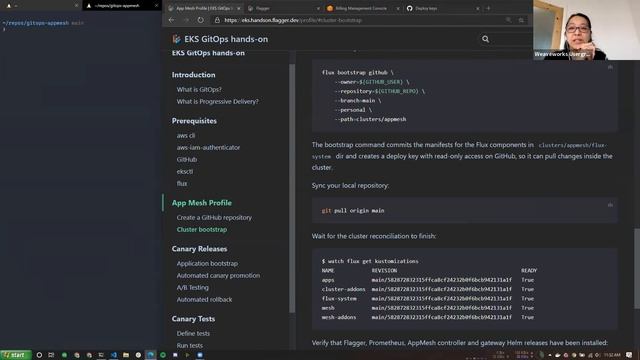Open the A/B Testing page

point(193,287)
